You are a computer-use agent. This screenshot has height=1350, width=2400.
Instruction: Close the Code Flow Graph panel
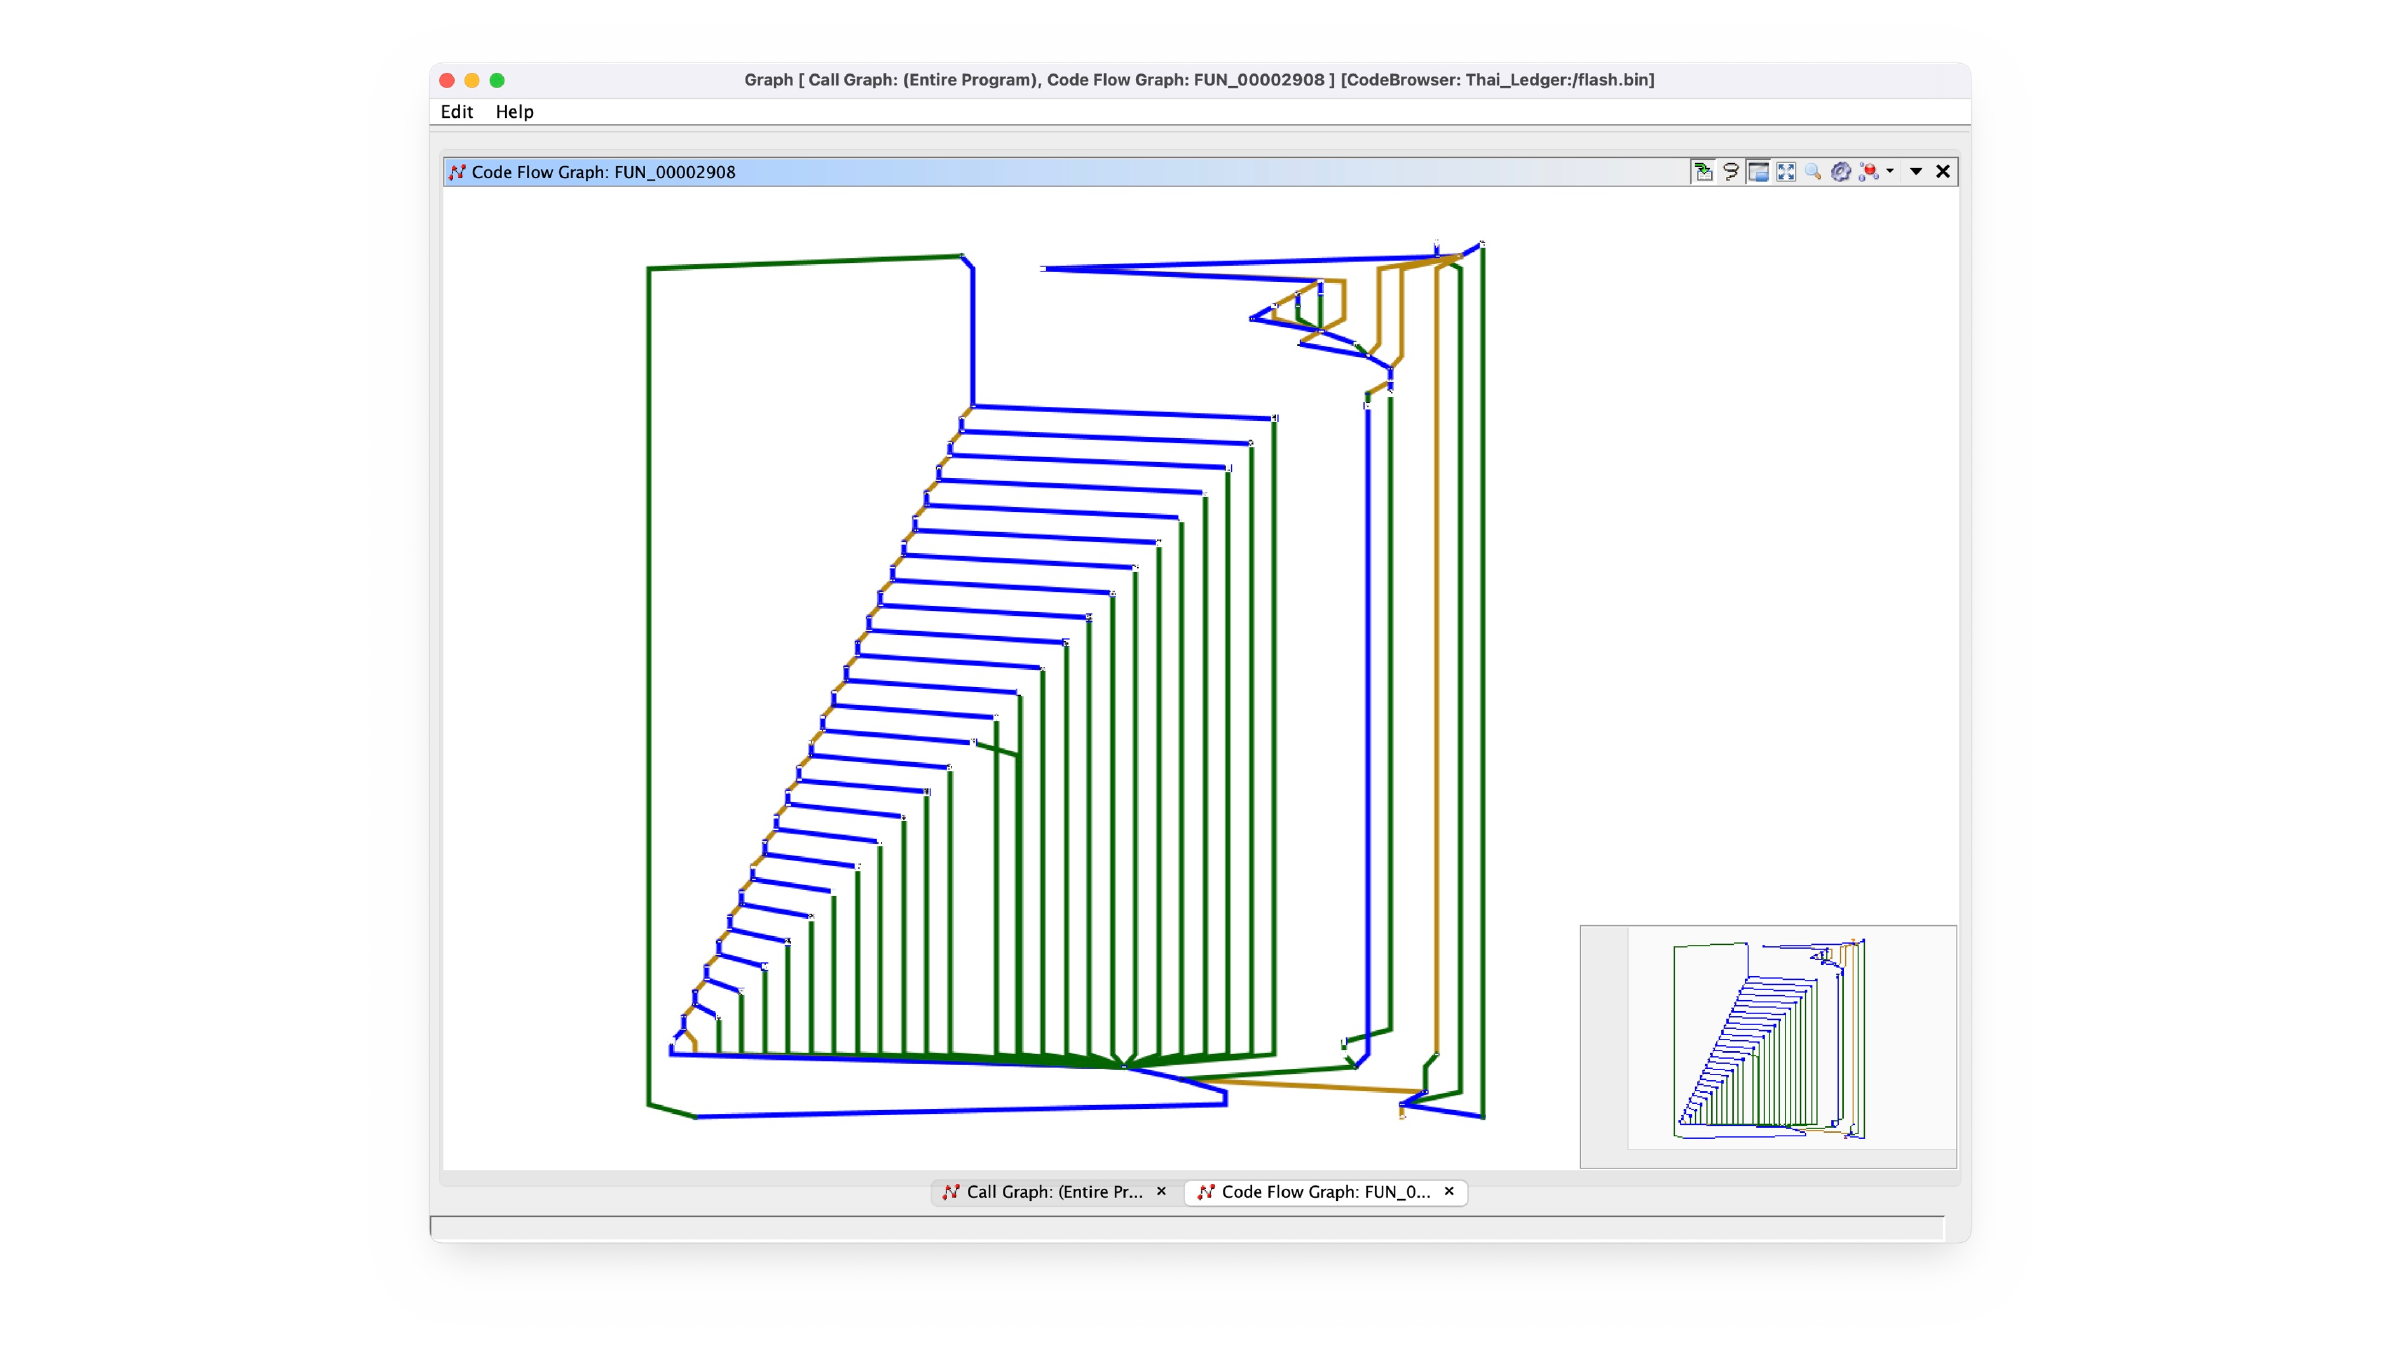(1943, 172)
